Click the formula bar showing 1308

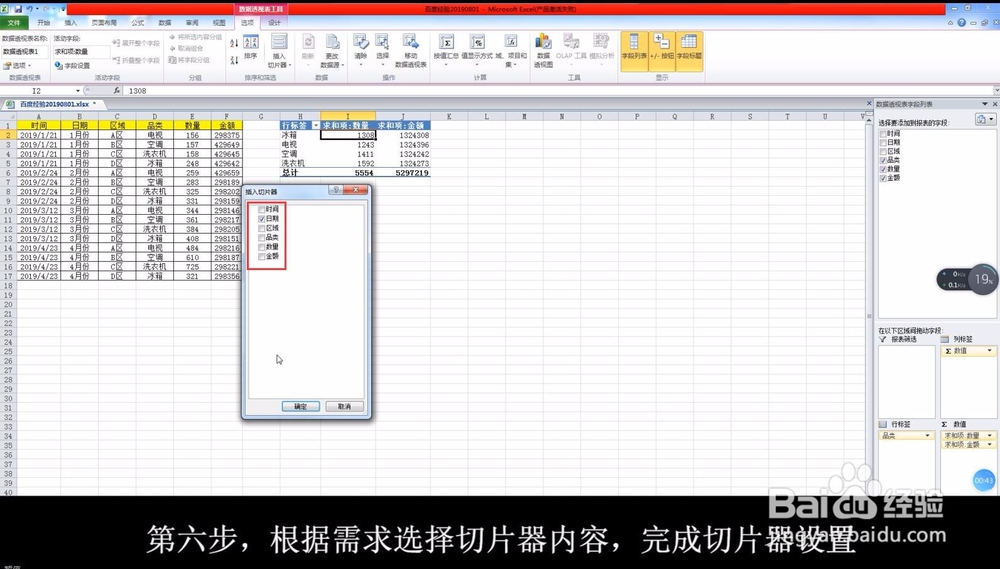(558, 91)
